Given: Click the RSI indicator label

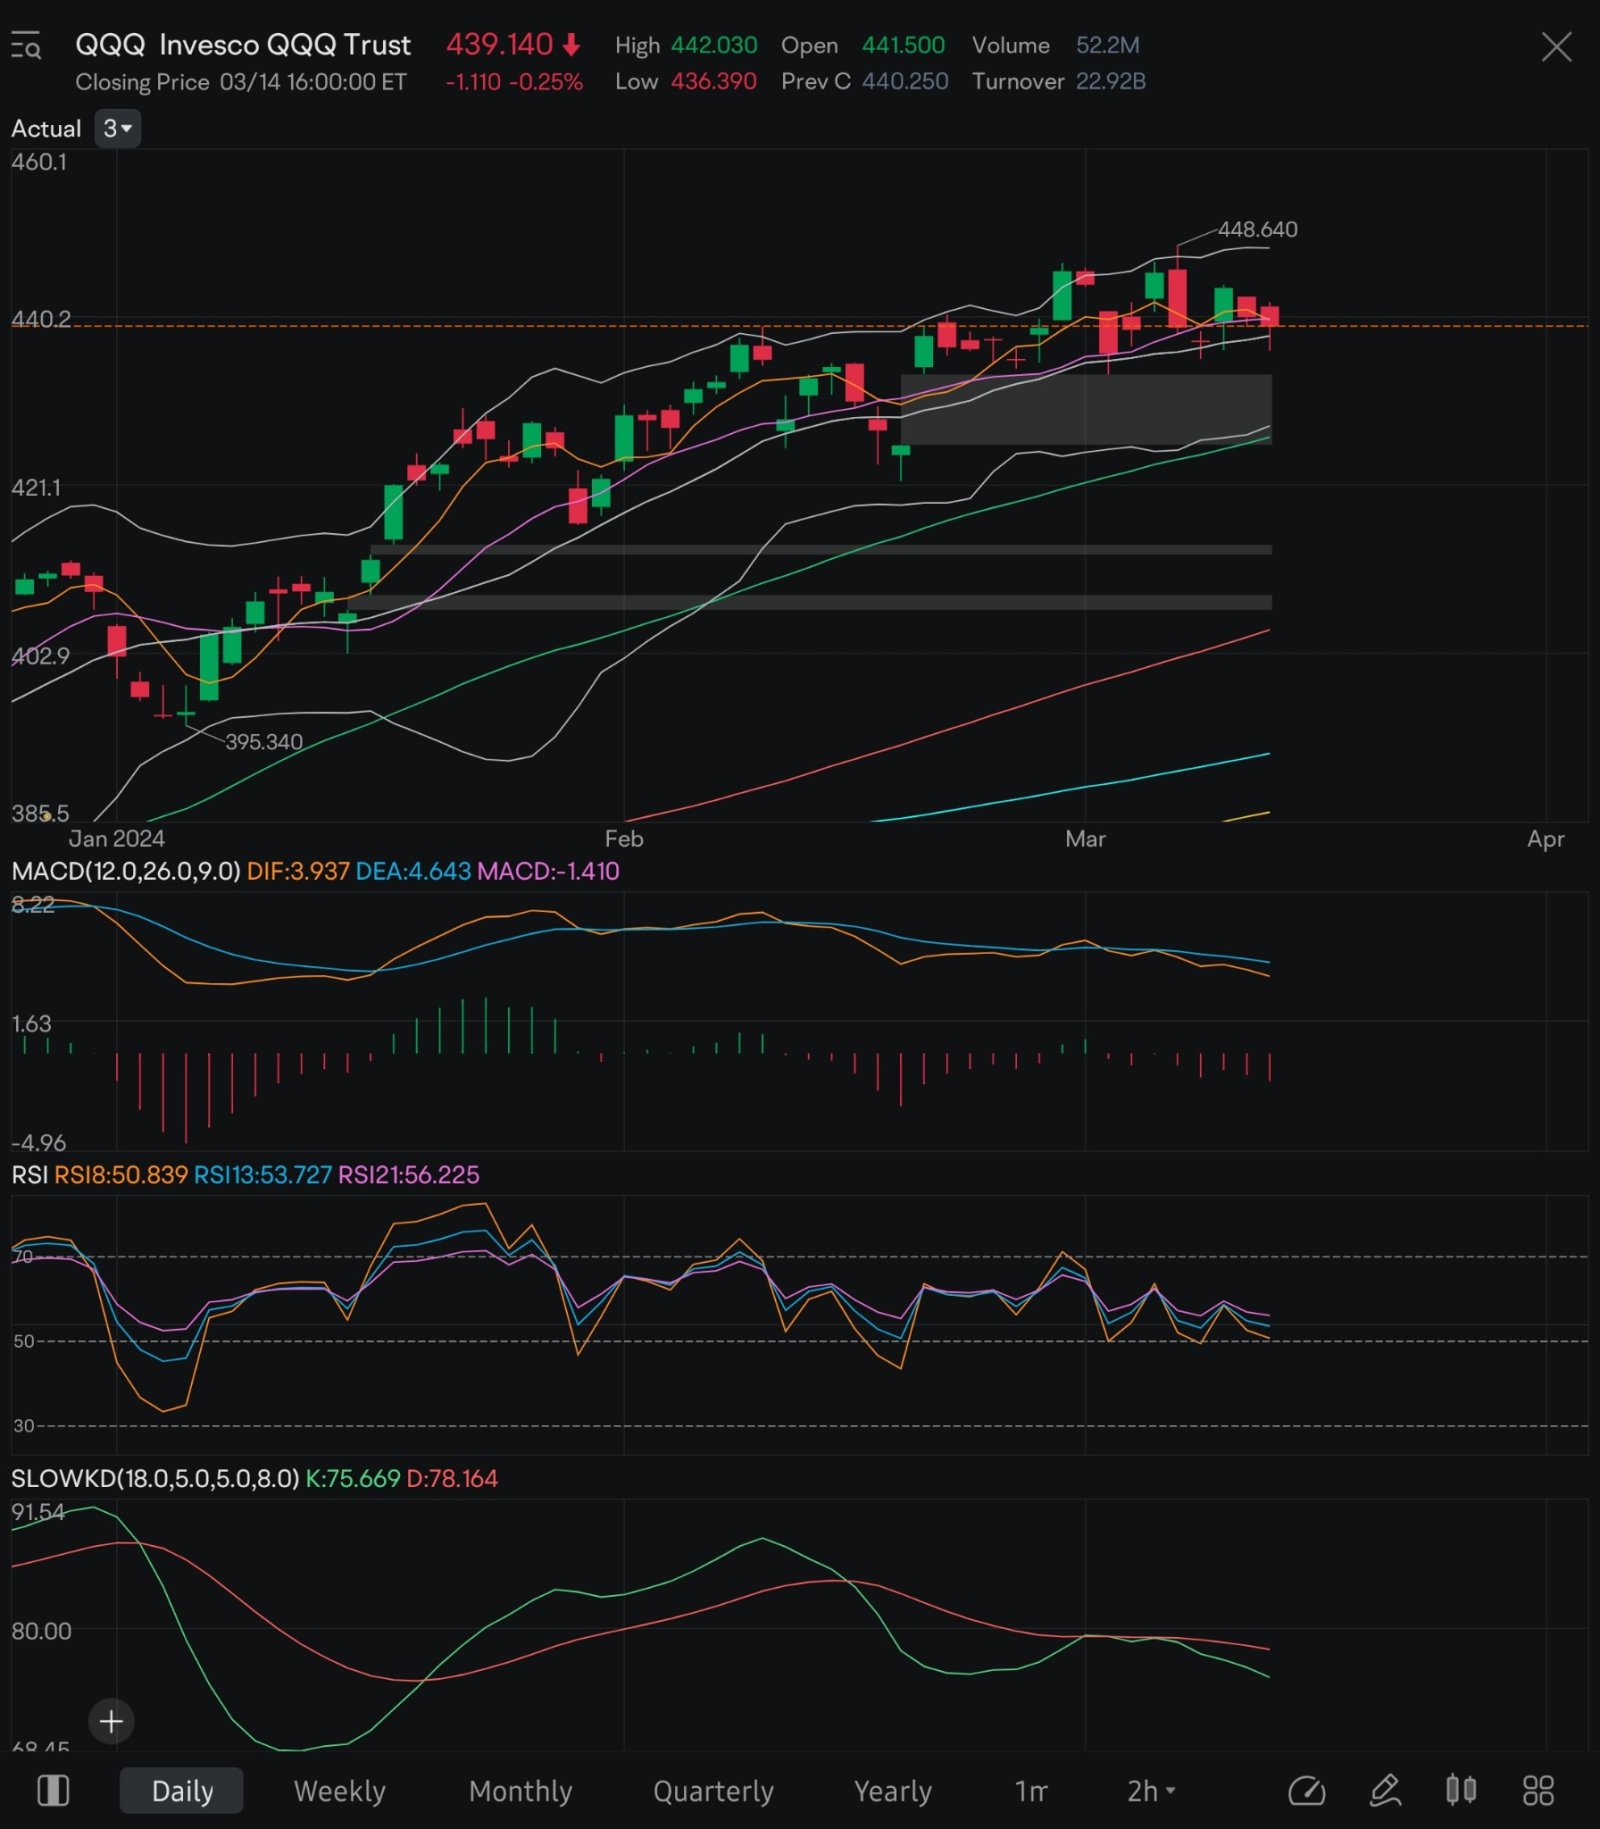Looking at the screenshot, I should pyautogui.click(x=30, y=1174).
